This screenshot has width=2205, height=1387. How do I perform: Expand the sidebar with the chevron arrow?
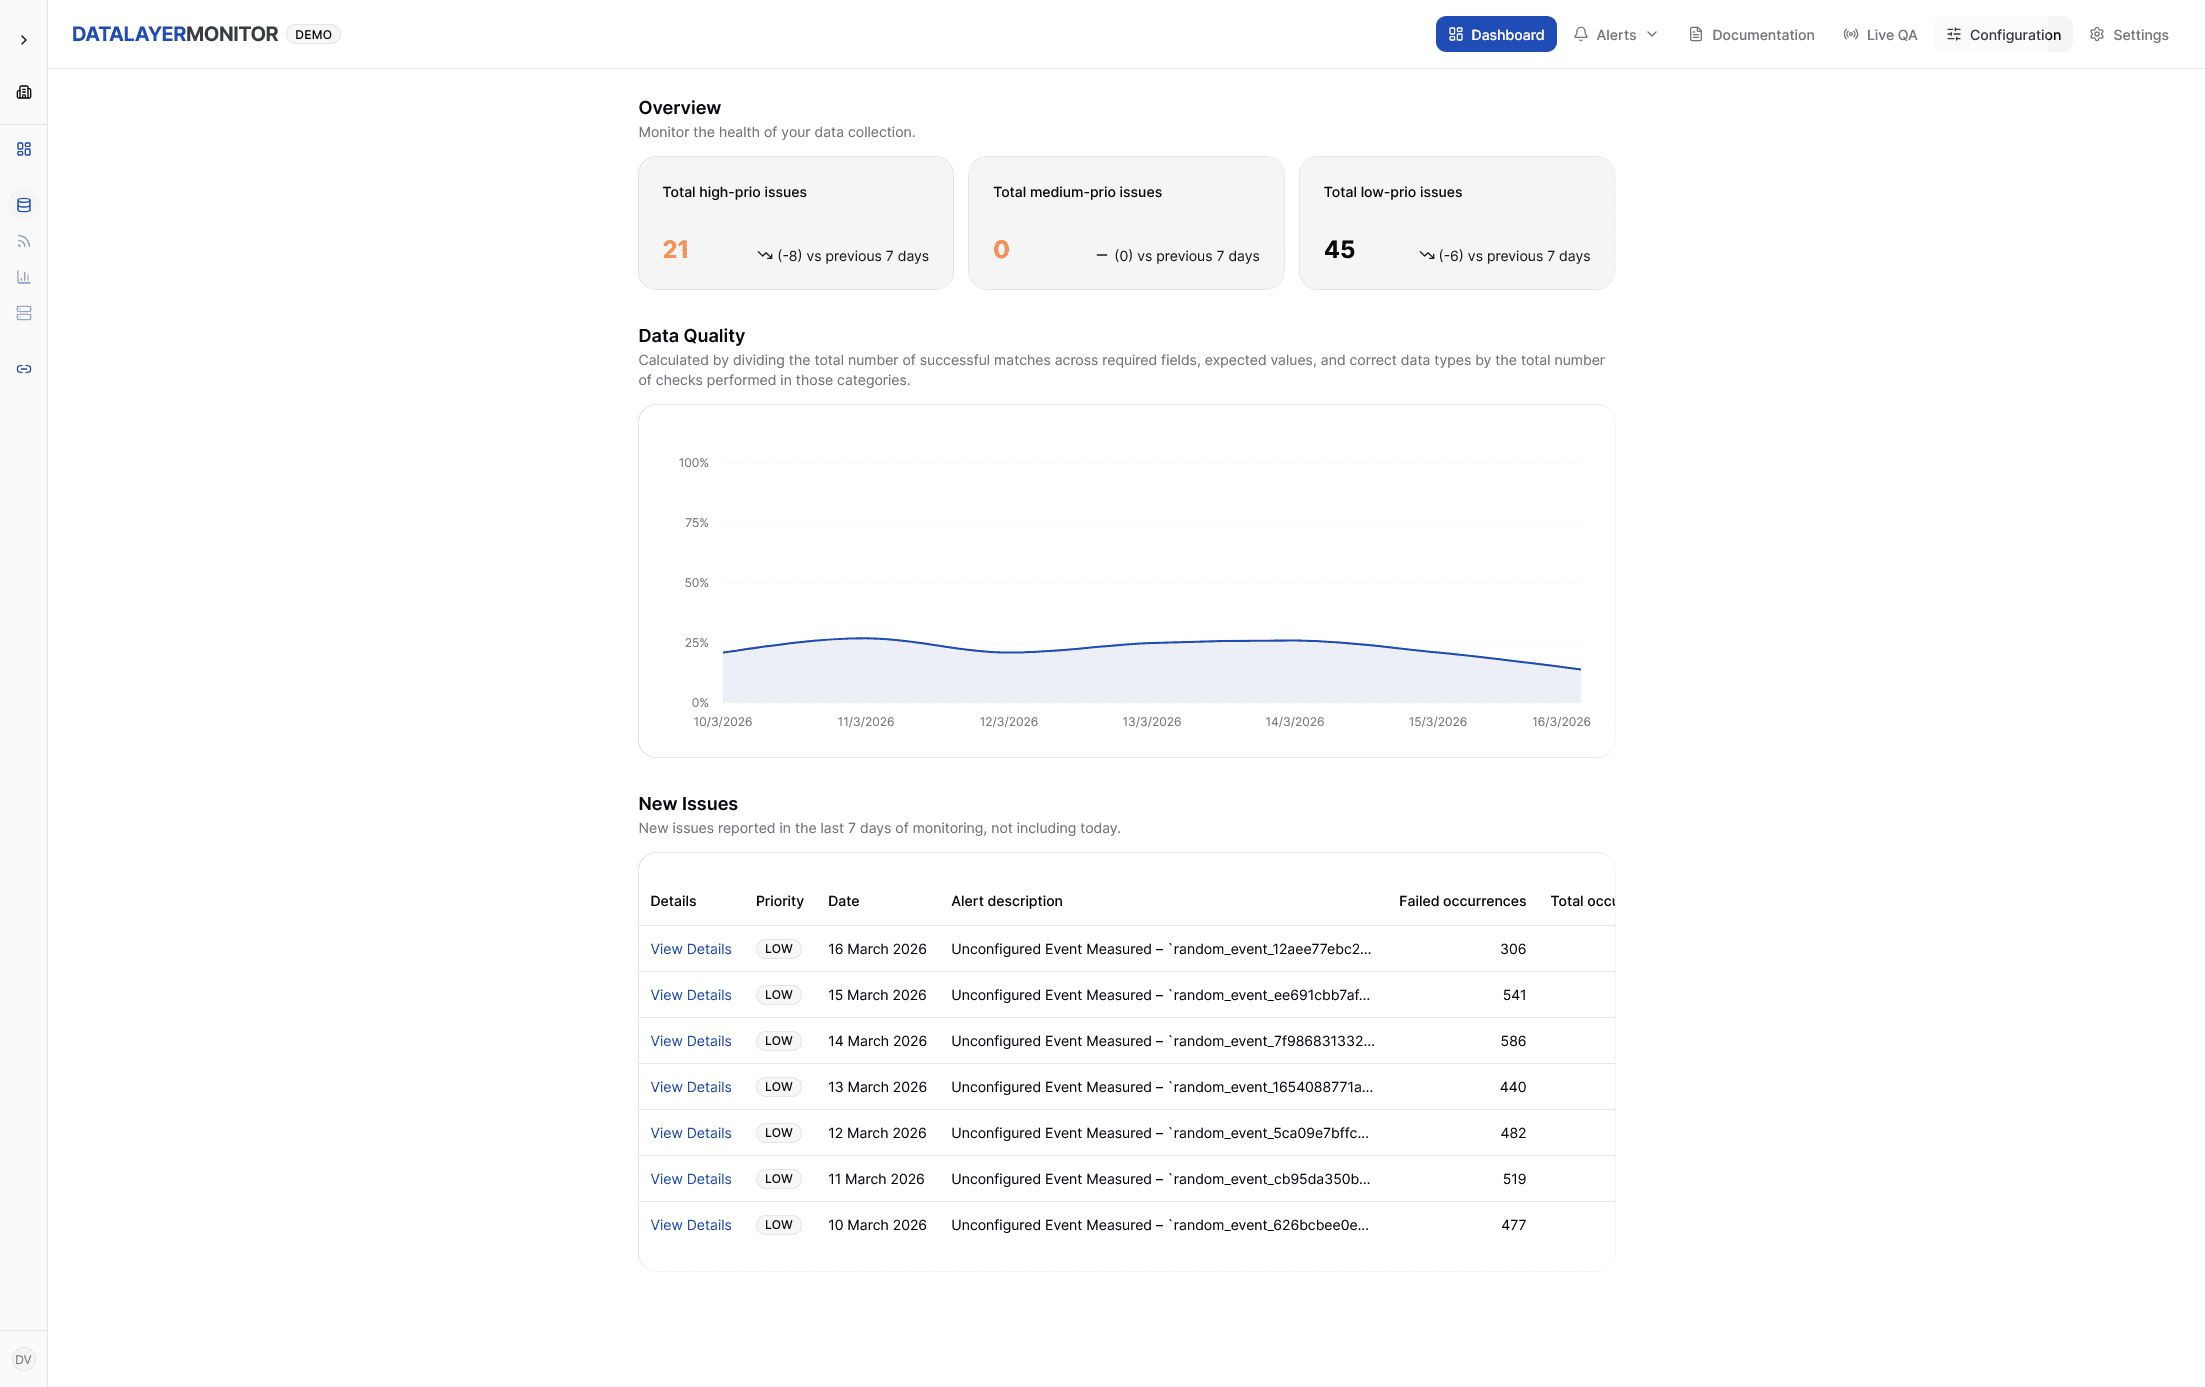click(x=24, y=40)
